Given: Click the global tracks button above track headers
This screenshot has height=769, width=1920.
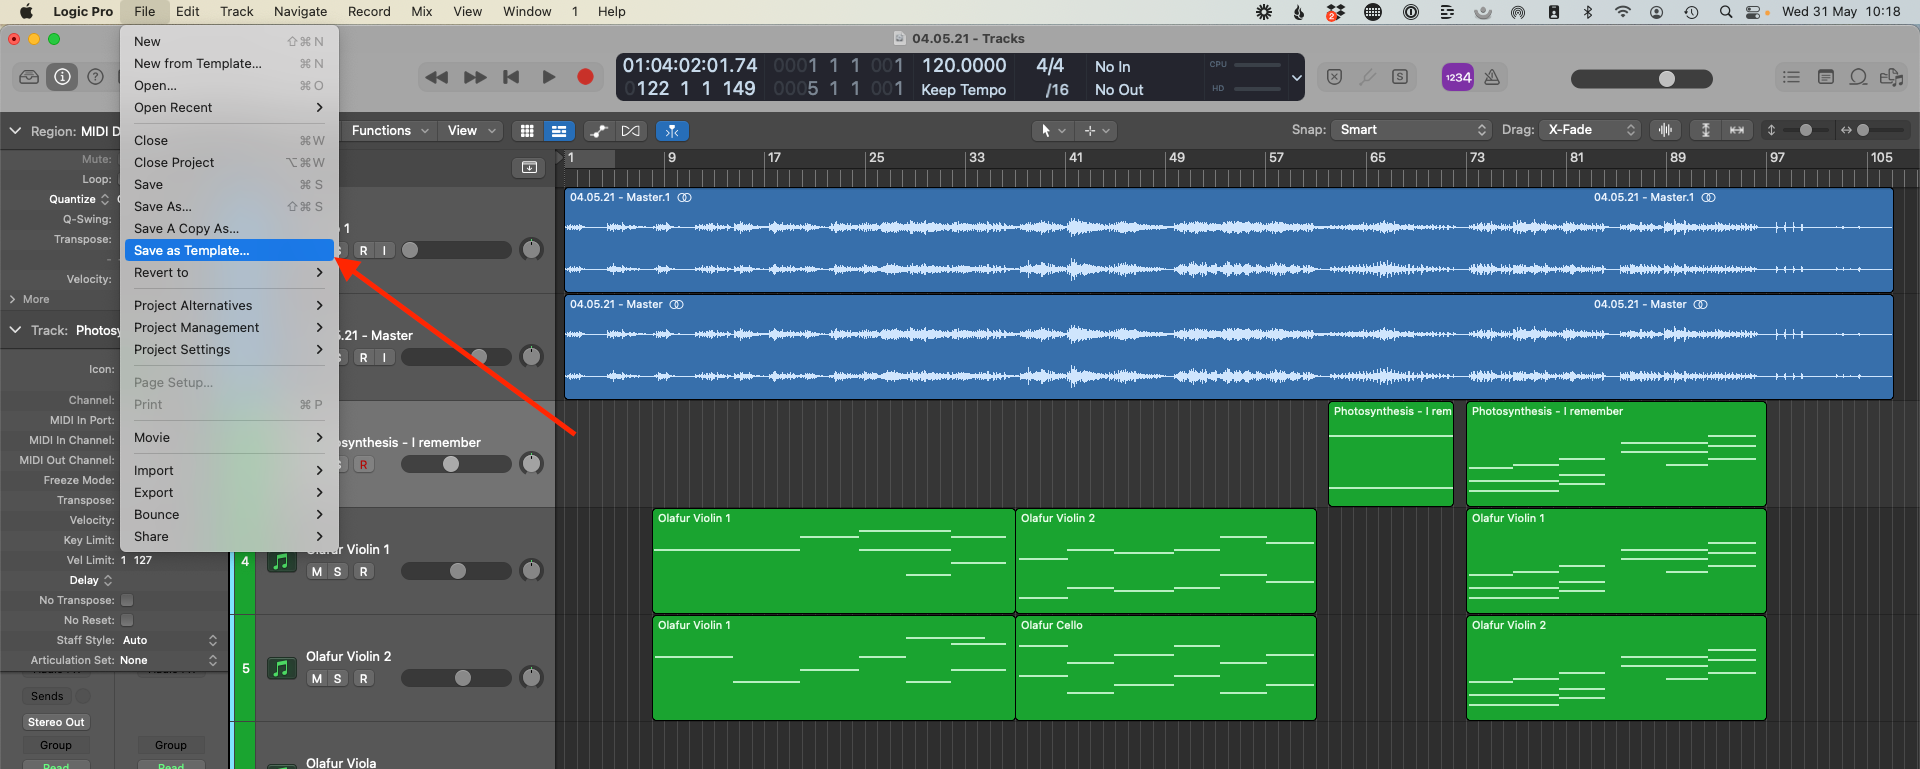Looking at the screenshot, I should (x=529, y=167).
